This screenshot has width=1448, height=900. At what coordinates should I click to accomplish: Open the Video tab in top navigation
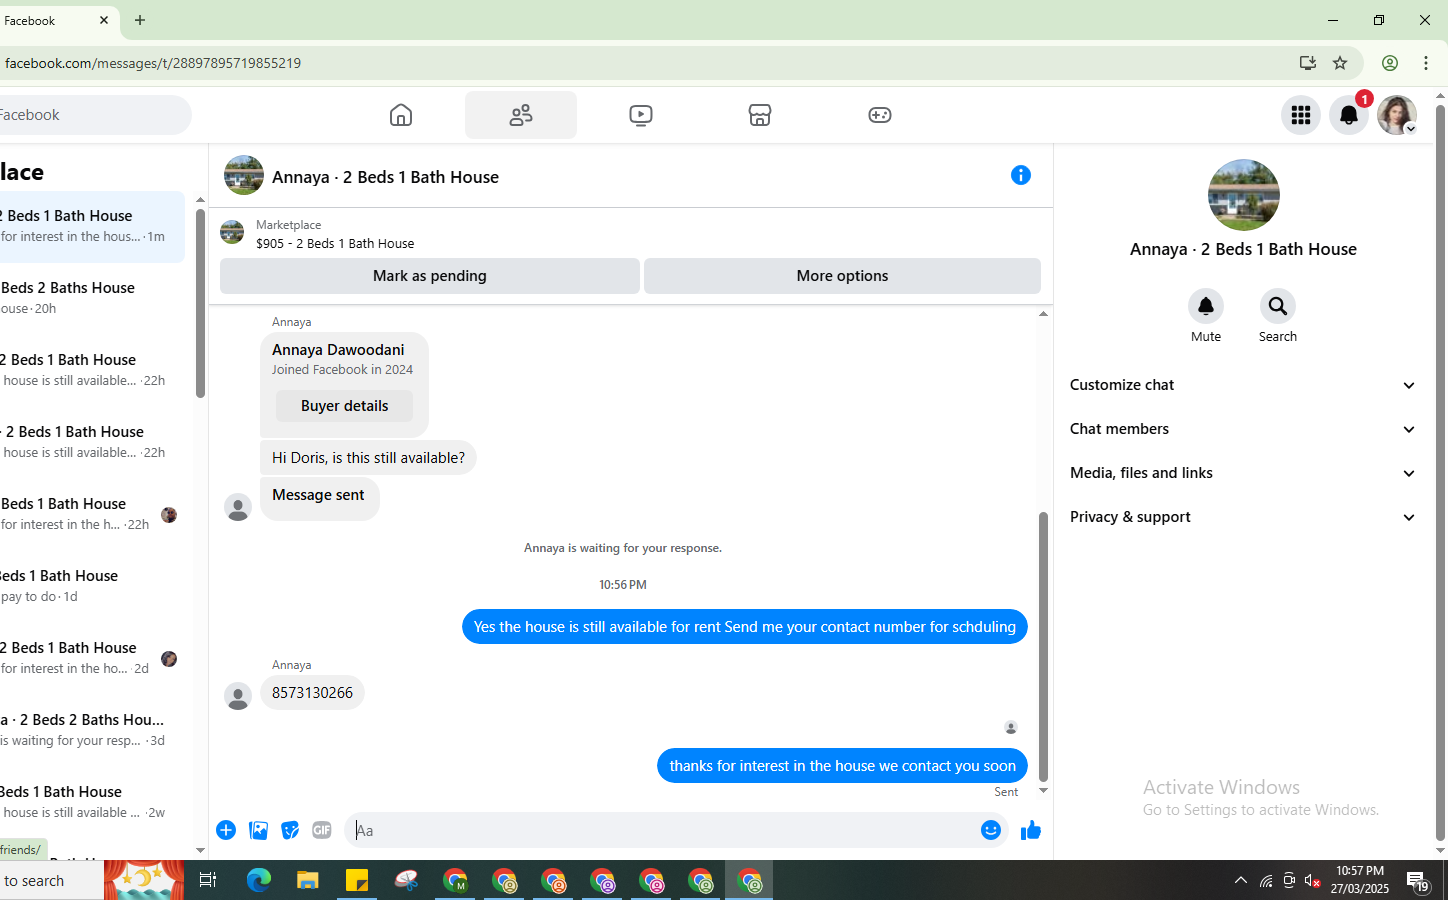click(641, 115)
